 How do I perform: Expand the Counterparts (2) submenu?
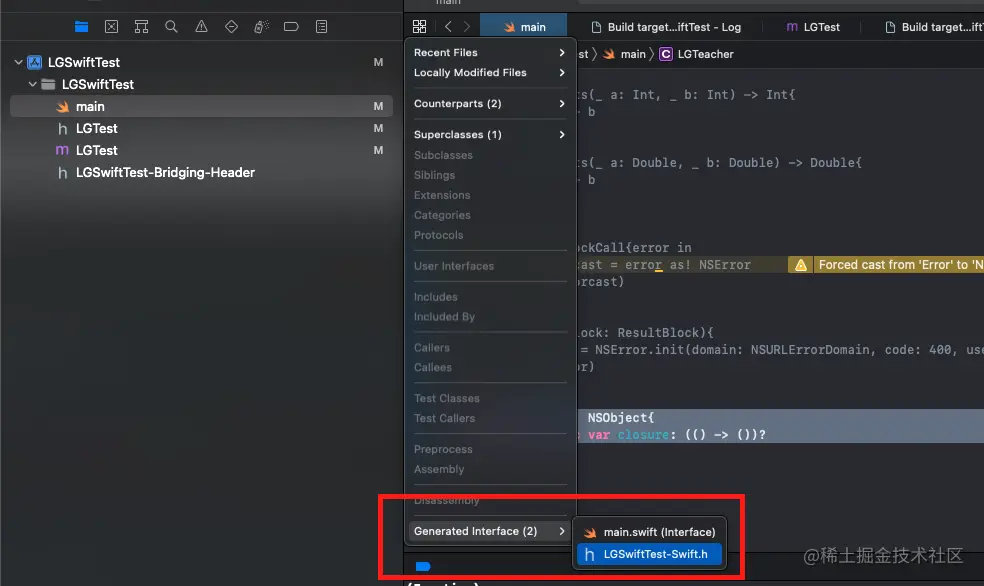click(489, 104)
